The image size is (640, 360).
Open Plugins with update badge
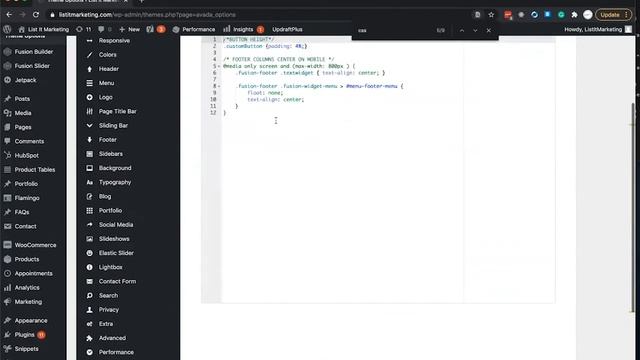tap(24, 335)
